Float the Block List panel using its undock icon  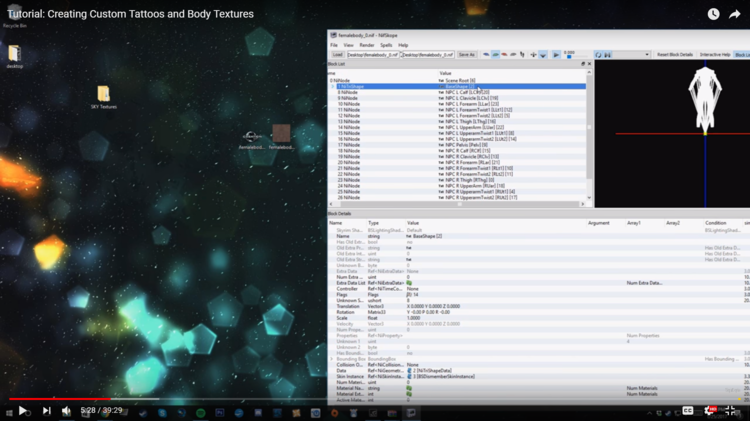tap(583, 64)
